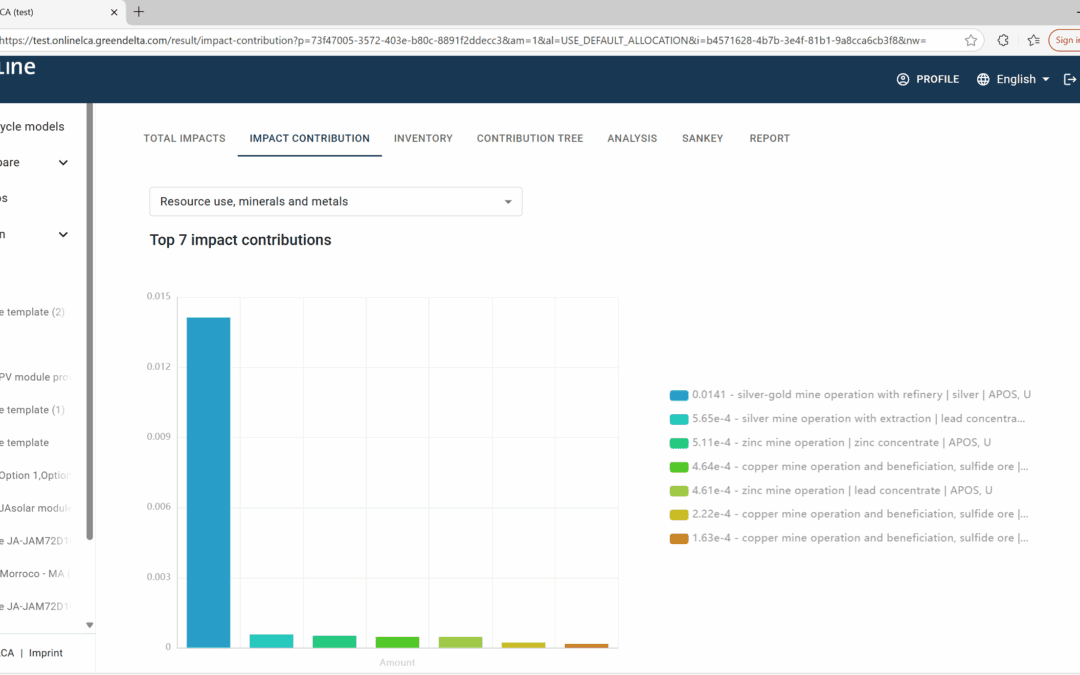This screenshot has width=1080, height=675.
Task: Open the PROFILE menu
Action: click(928, 79)
